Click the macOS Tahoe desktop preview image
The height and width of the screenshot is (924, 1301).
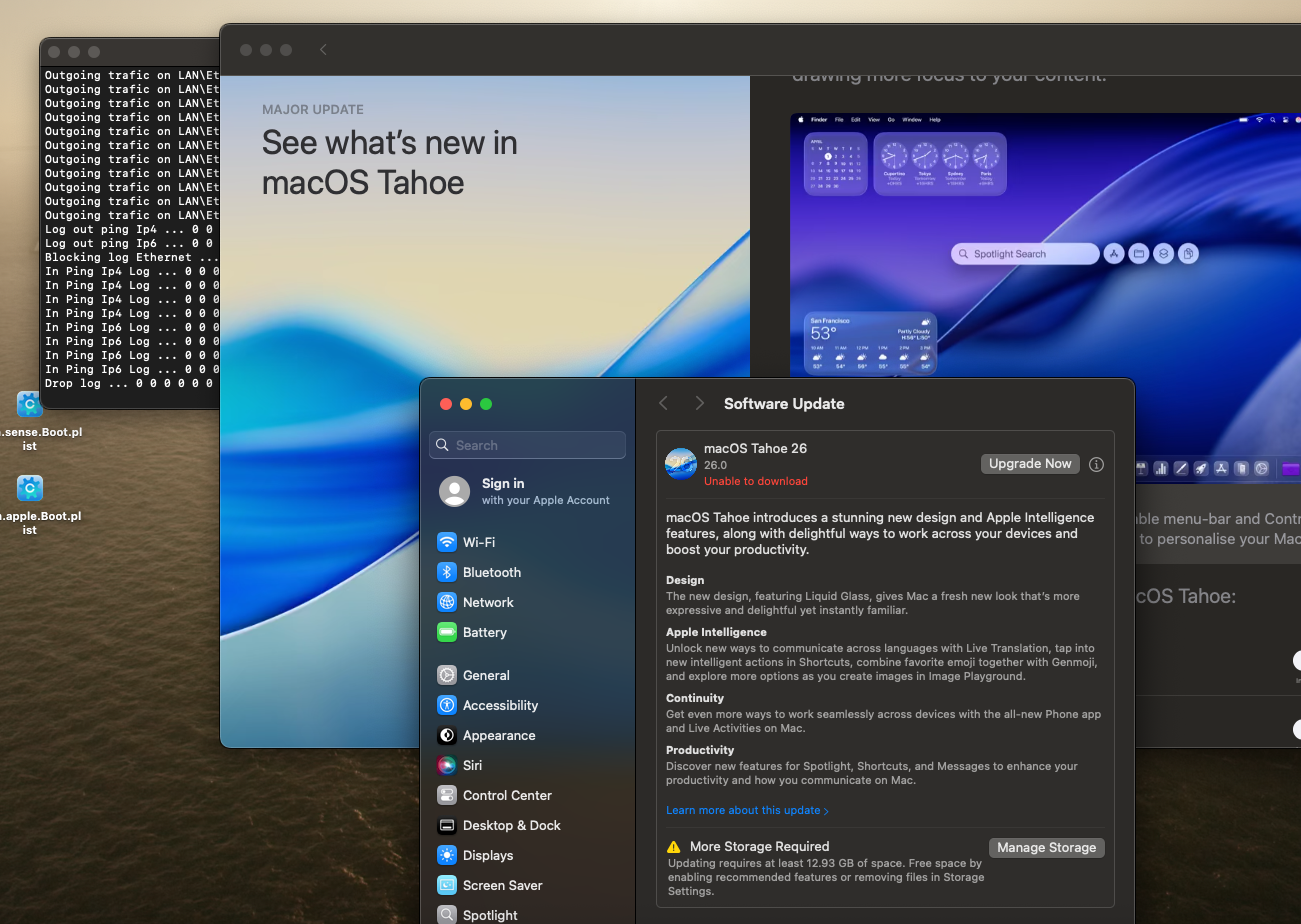[x=1045, y=245]
